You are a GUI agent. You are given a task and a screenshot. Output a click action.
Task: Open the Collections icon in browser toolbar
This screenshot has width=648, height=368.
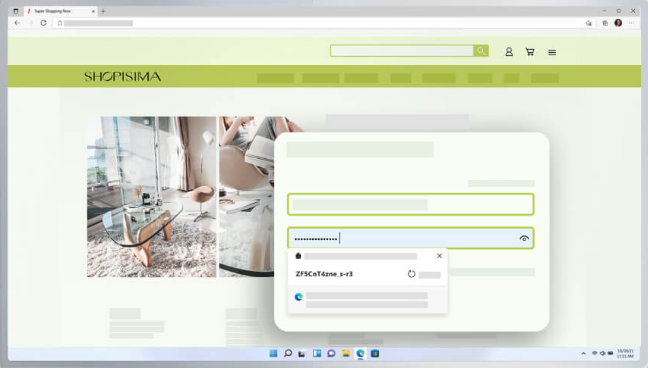[x=605, y=23]
